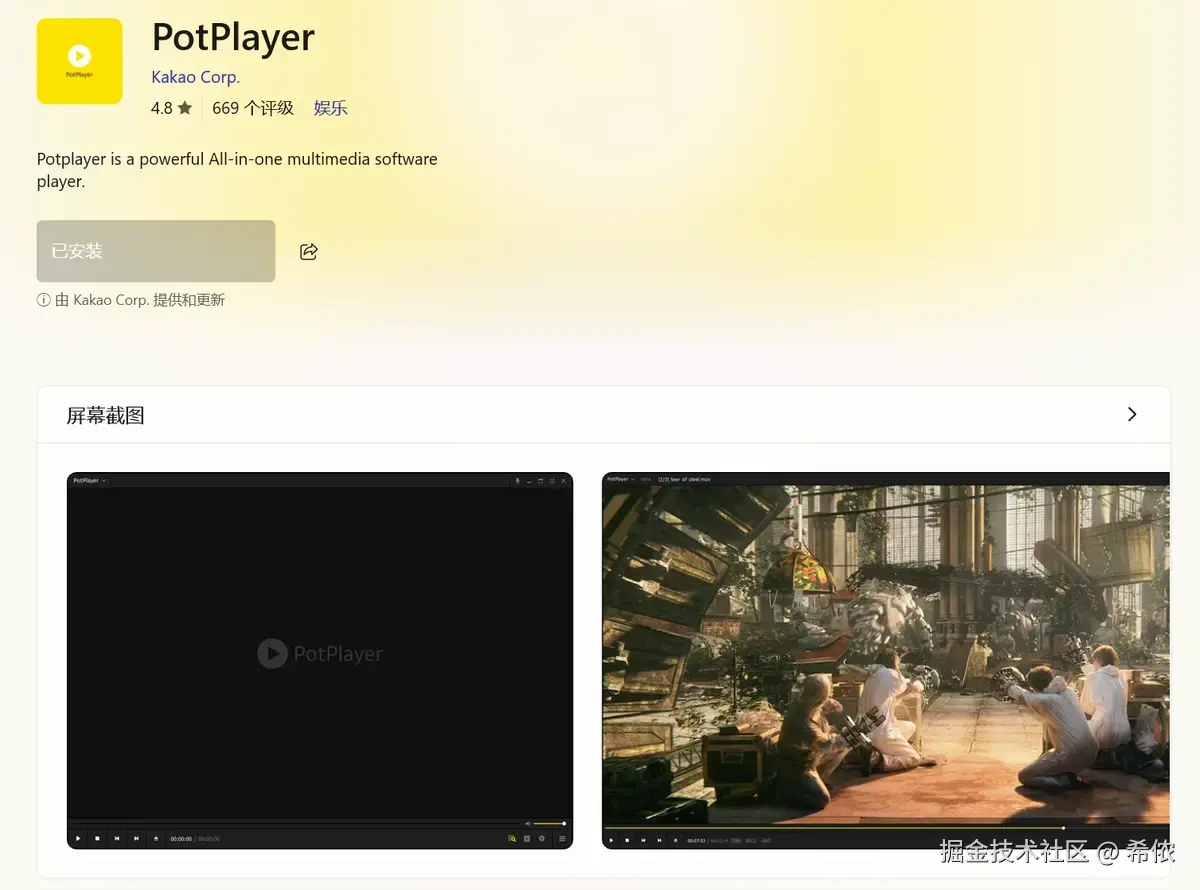Image resolution: width=1200 pixels, height=890 pixels.
Task: Click the 屏幕截图 heading
Action: pos(106,415)
